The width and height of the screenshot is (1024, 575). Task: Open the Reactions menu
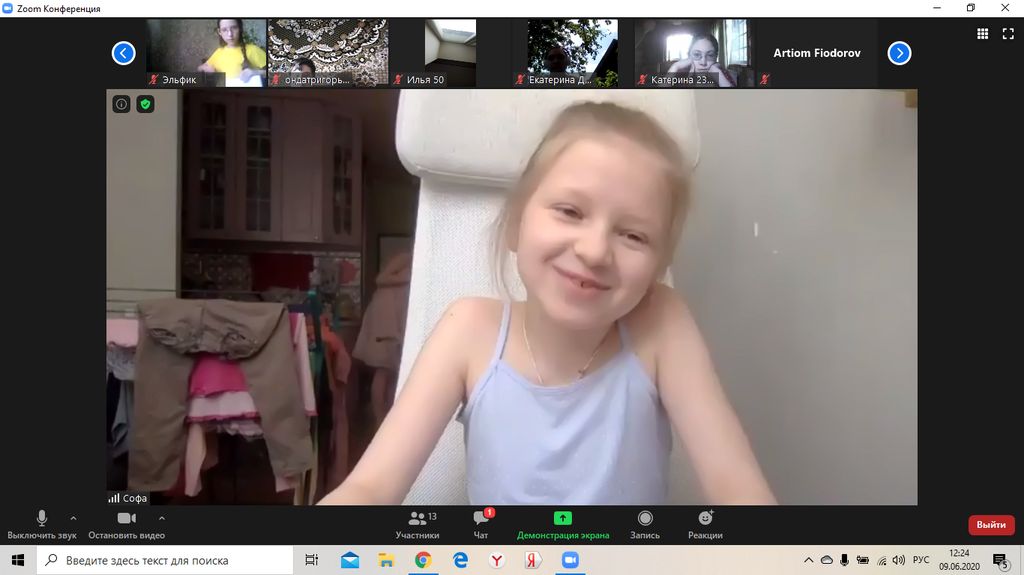(x=705, y=519)
